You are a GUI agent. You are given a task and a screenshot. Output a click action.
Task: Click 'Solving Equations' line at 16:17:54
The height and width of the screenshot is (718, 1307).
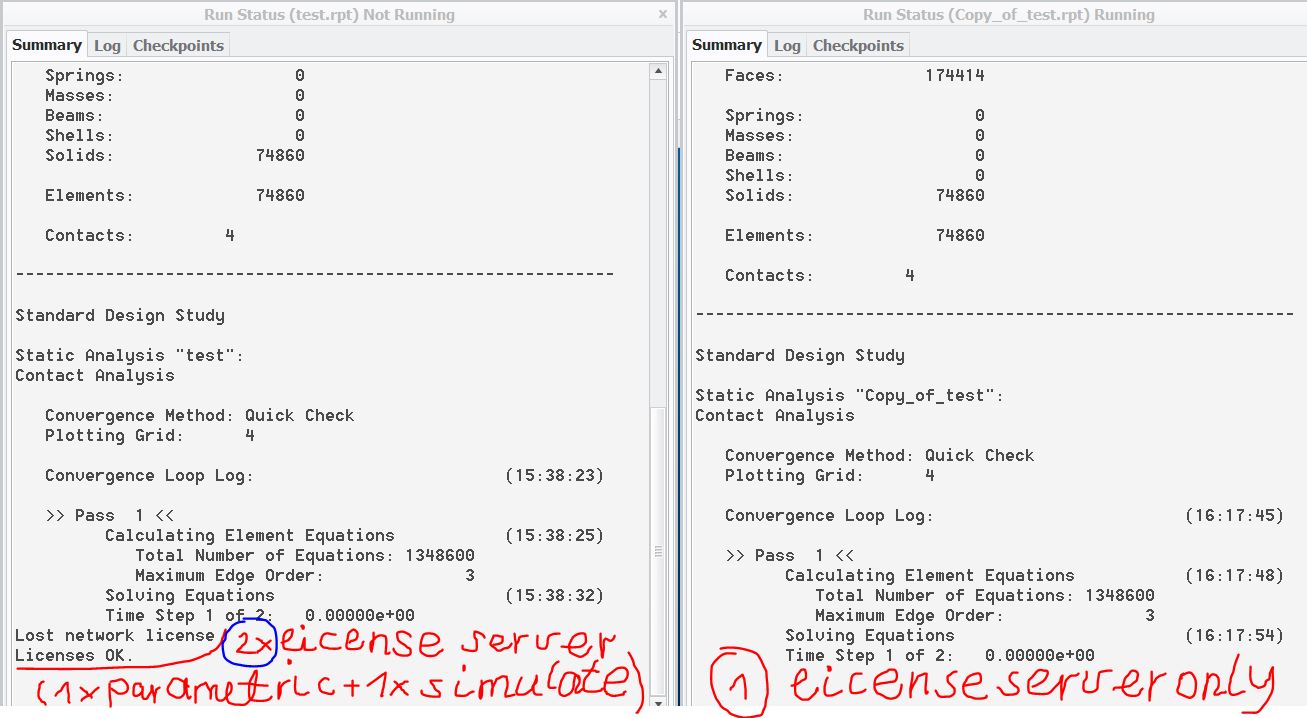click(x=870, y=635)
